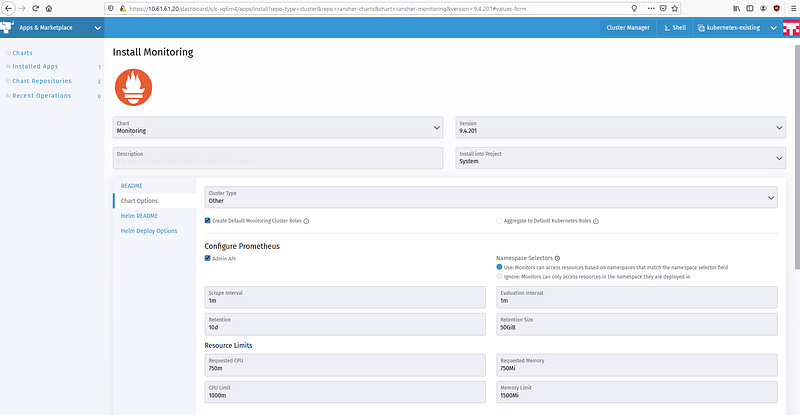The image size is (800, 415).
Task: Select the Ignore namespace selector radio option
Action: coord(499,276)
